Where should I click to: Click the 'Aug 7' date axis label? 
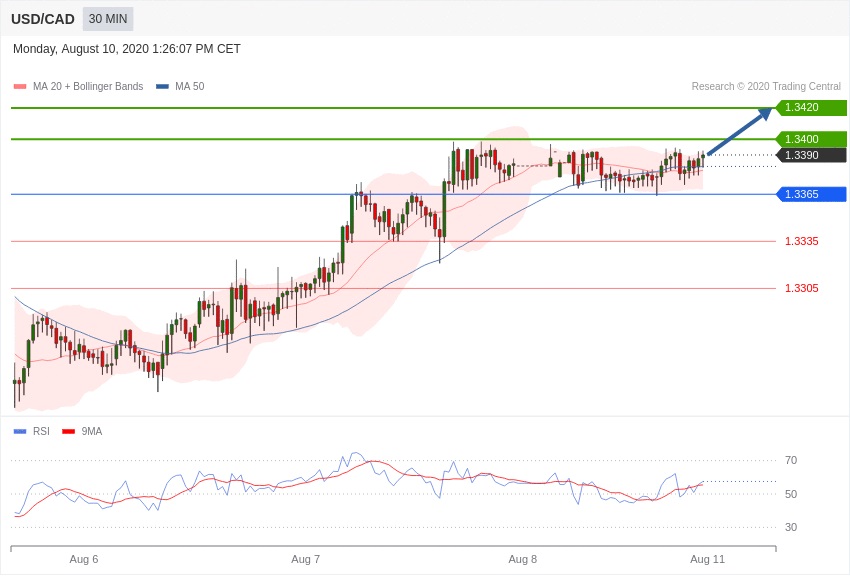[306, 559]
